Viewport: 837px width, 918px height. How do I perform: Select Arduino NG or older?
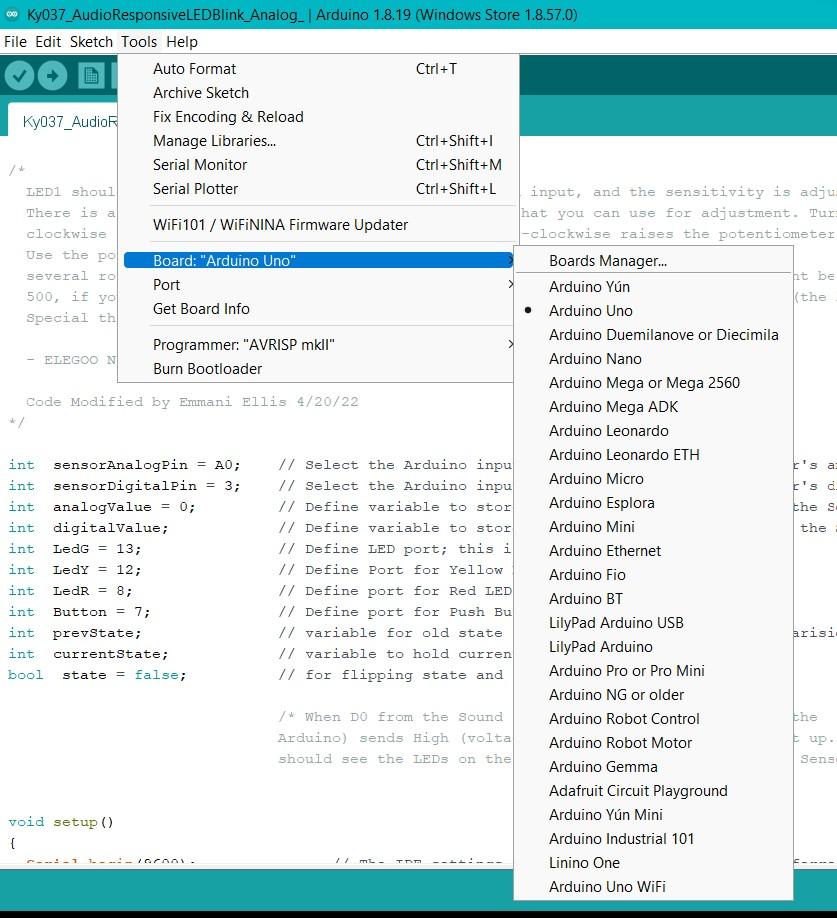click(653, 695)
